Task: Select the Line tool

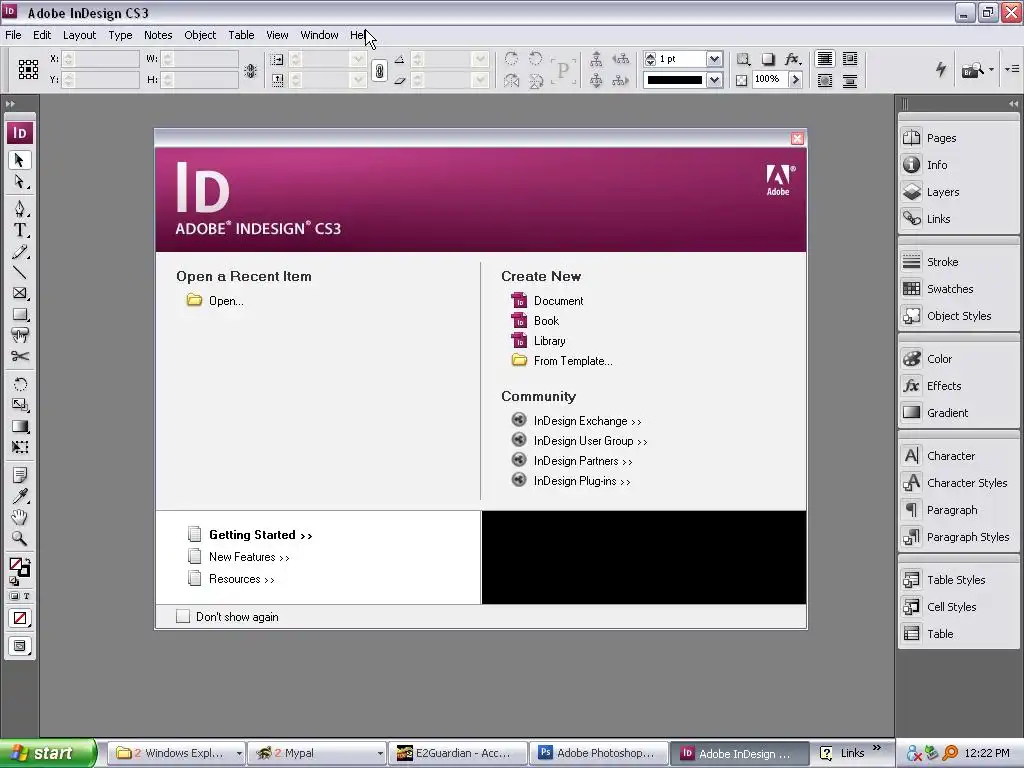Action: coord(20,272)
